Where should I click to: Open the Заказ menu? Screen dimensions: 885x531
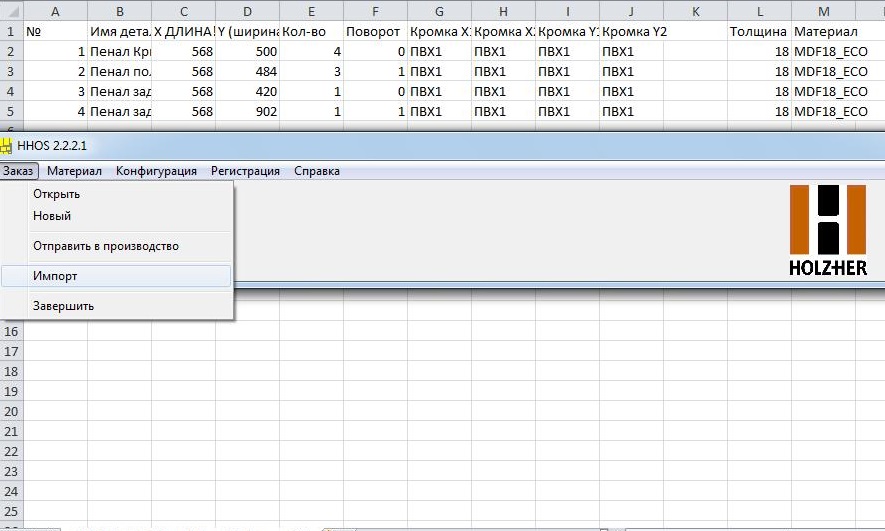19,171
